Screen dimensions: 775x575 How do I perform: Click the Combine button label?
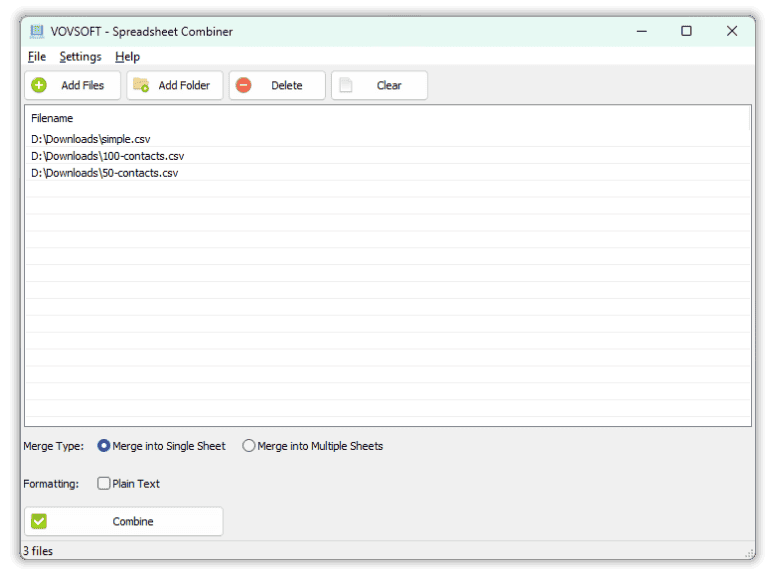(x=133, y=521)
